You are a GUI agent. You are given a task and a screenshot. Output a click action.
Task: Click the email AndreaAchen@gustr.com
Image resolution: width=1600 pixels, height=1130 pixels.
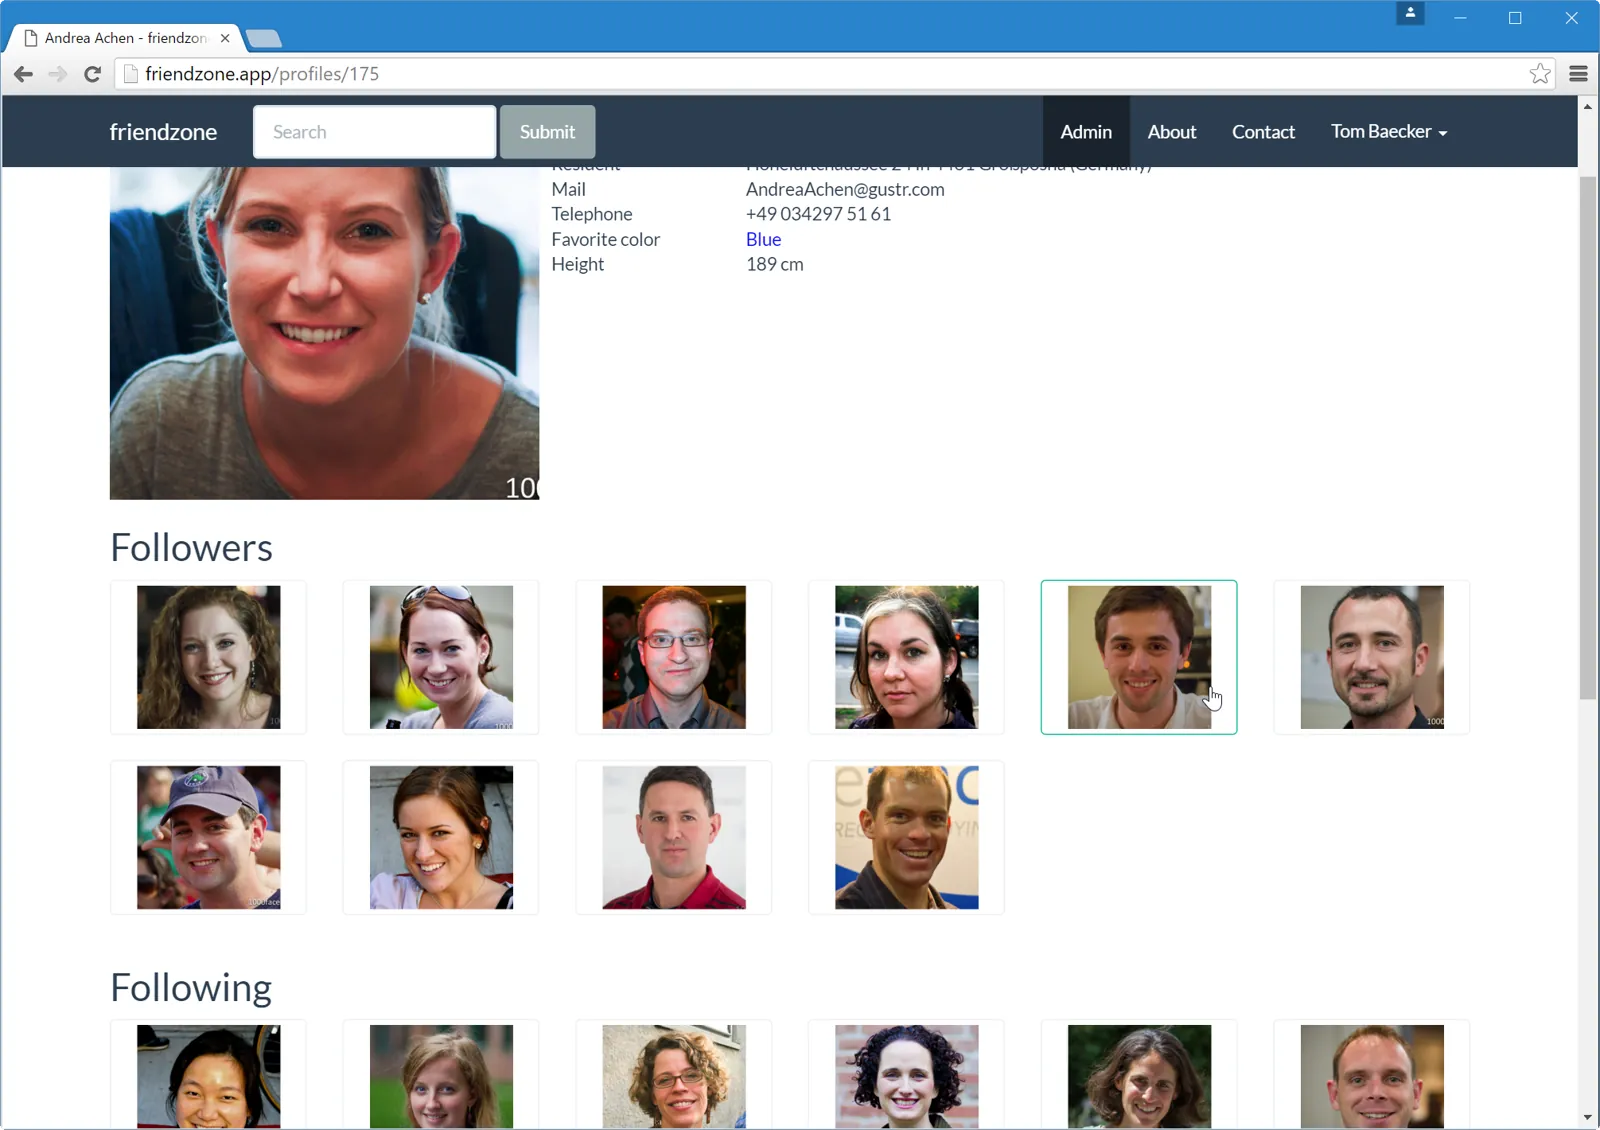(845, 189)
